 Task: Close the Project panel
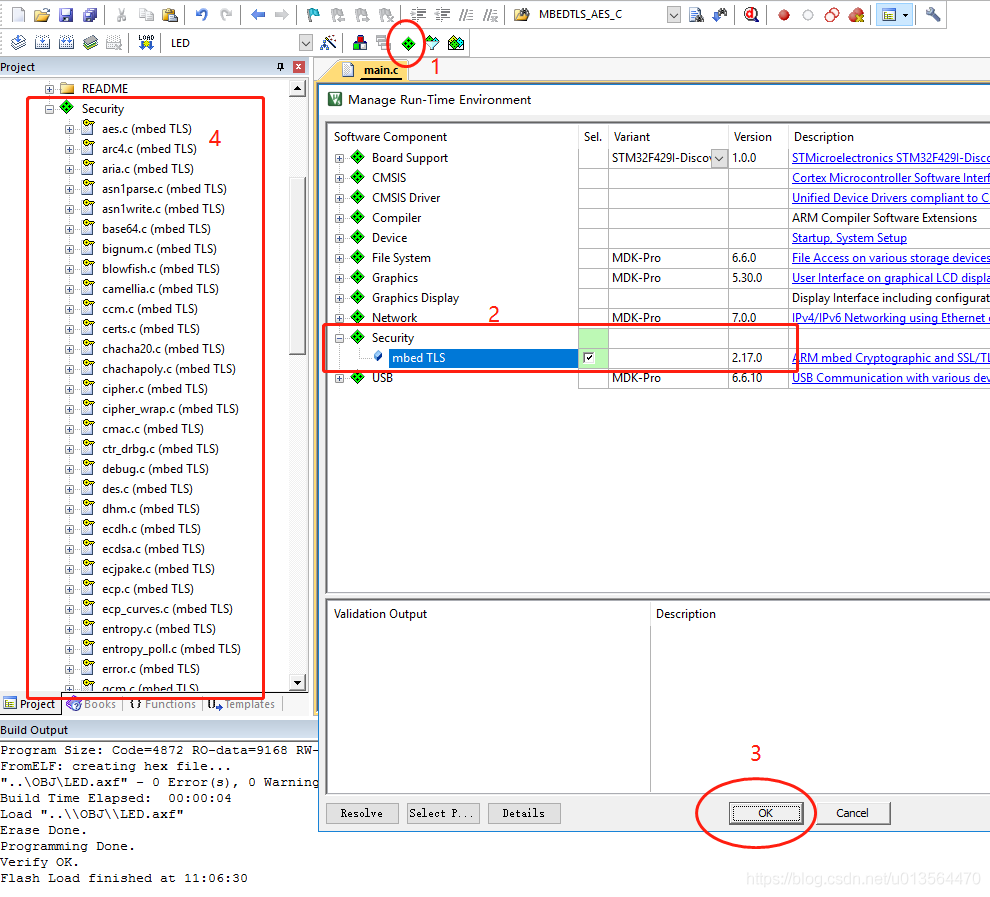[x=299, y=67]
